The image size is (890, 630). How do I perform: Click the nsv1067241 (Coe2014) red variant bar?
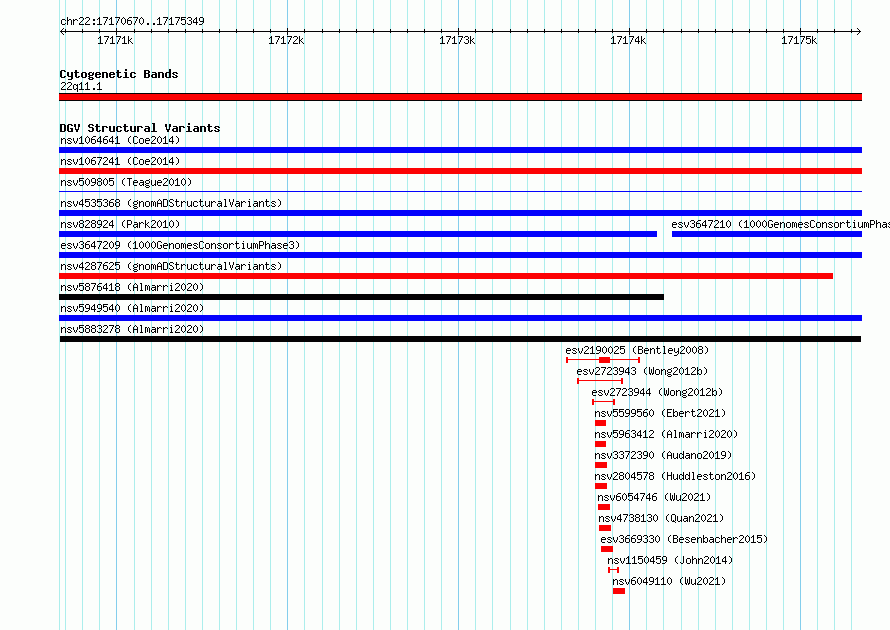pyautogui.click(x=460, y=171)
